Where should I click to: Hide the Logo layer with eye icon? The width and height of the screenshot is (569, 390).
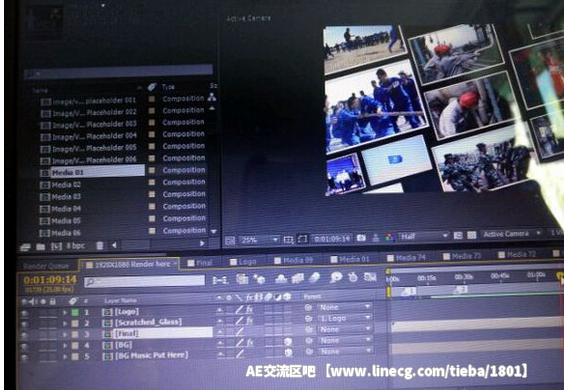[25, 313]
